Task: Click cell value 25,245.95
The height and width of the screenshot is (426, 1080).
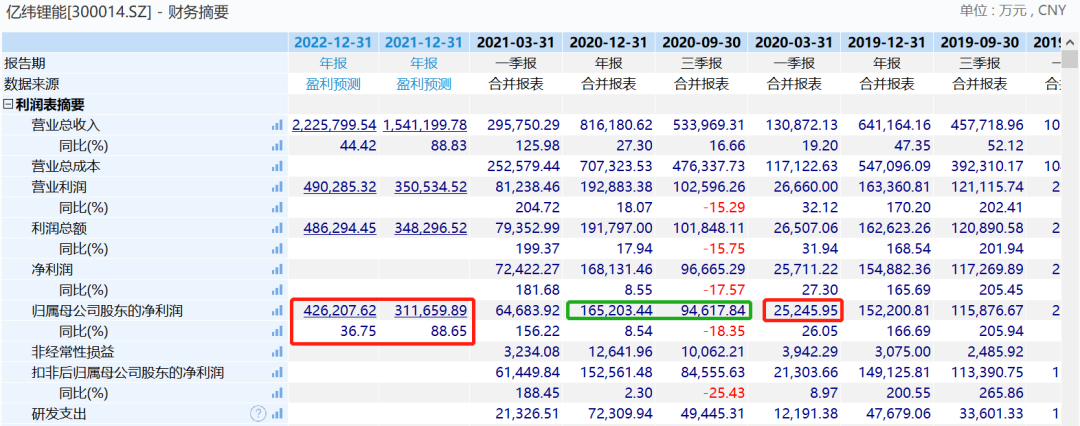Action: click(804, 311)
